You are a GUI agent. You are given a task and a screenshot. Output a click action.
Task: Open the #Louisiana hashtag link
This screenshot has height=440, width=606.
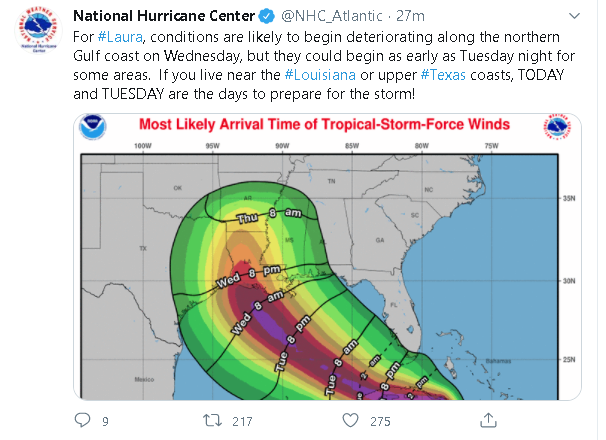pyautogui.click(x=320, y=75)
